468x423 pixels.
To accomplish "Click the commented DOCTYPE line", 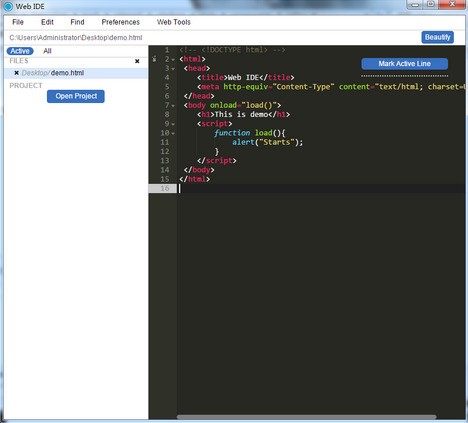I will click(x=232, y=50).
